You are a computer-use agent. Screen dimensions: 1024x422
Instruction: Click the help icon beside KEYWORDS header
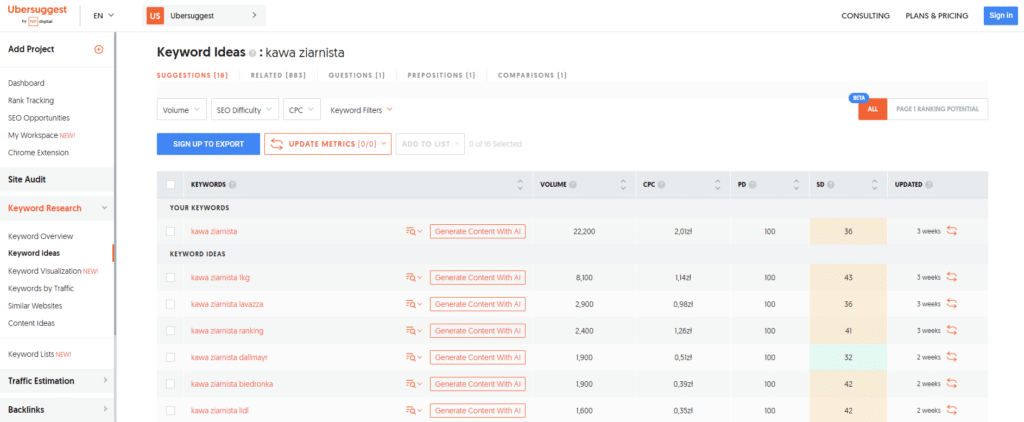pos(232,185)
